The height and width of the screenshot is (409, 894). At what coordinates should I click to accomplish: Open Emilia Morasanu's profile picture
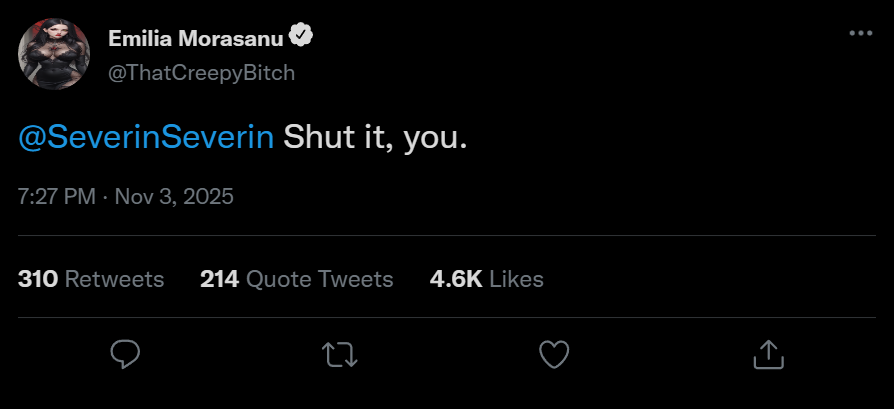[x=48, y=54]
